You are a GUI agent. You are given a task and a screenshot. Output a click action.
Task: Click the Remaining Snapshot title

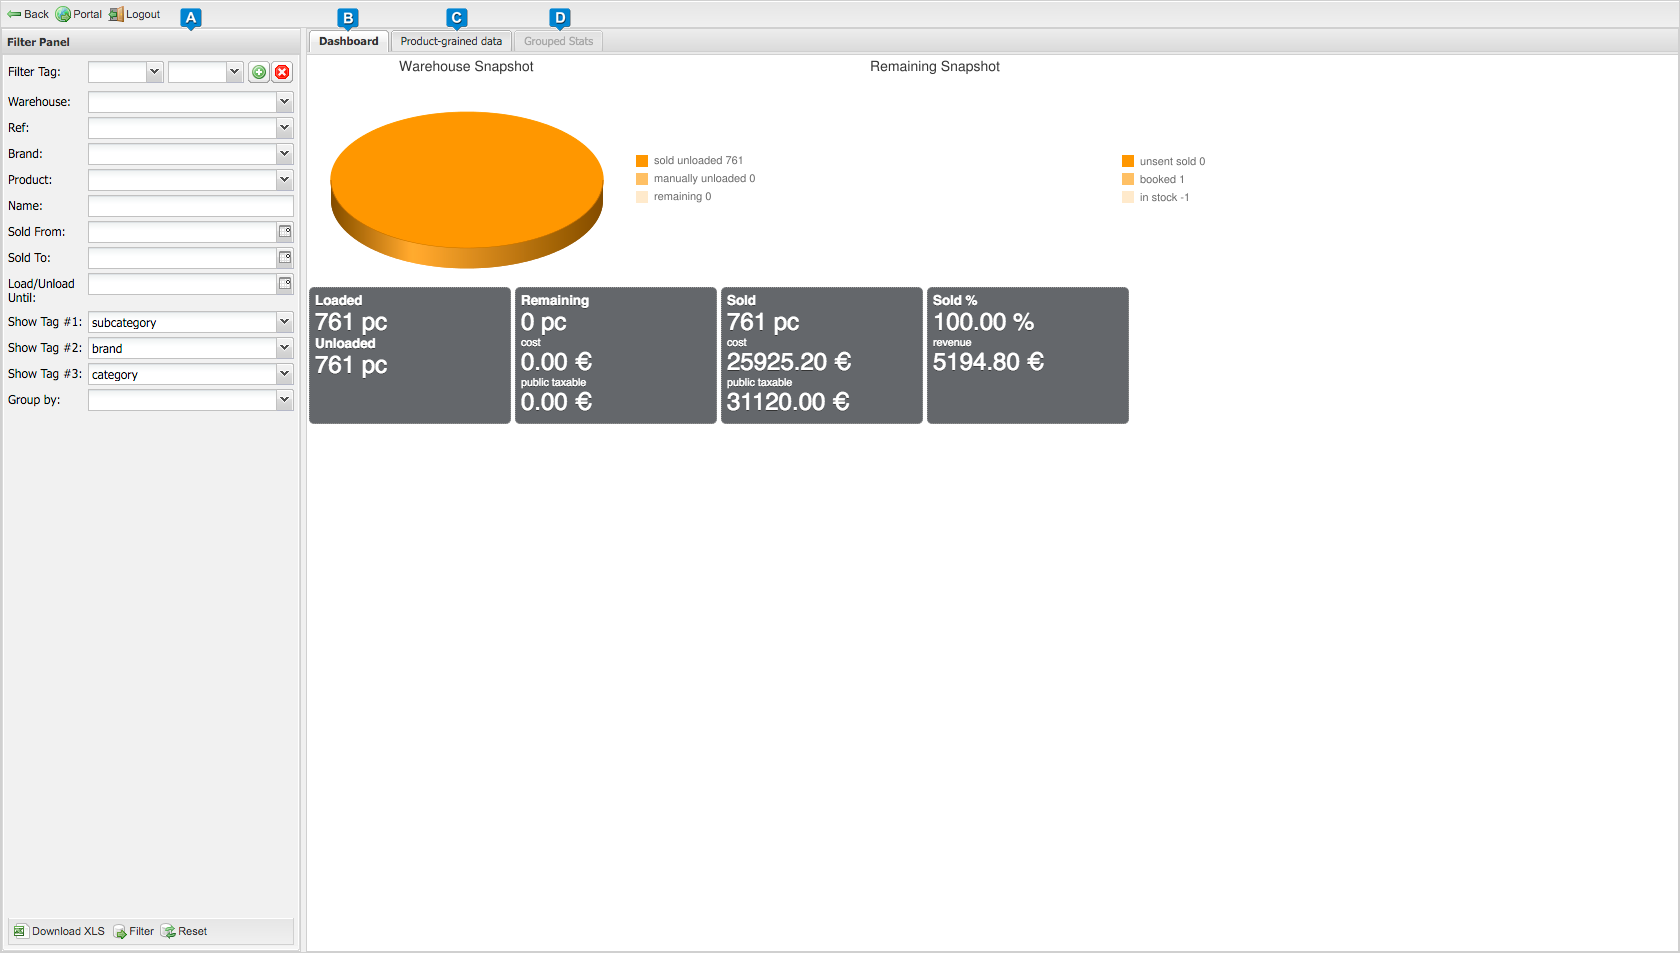click(x=935, y=66)
